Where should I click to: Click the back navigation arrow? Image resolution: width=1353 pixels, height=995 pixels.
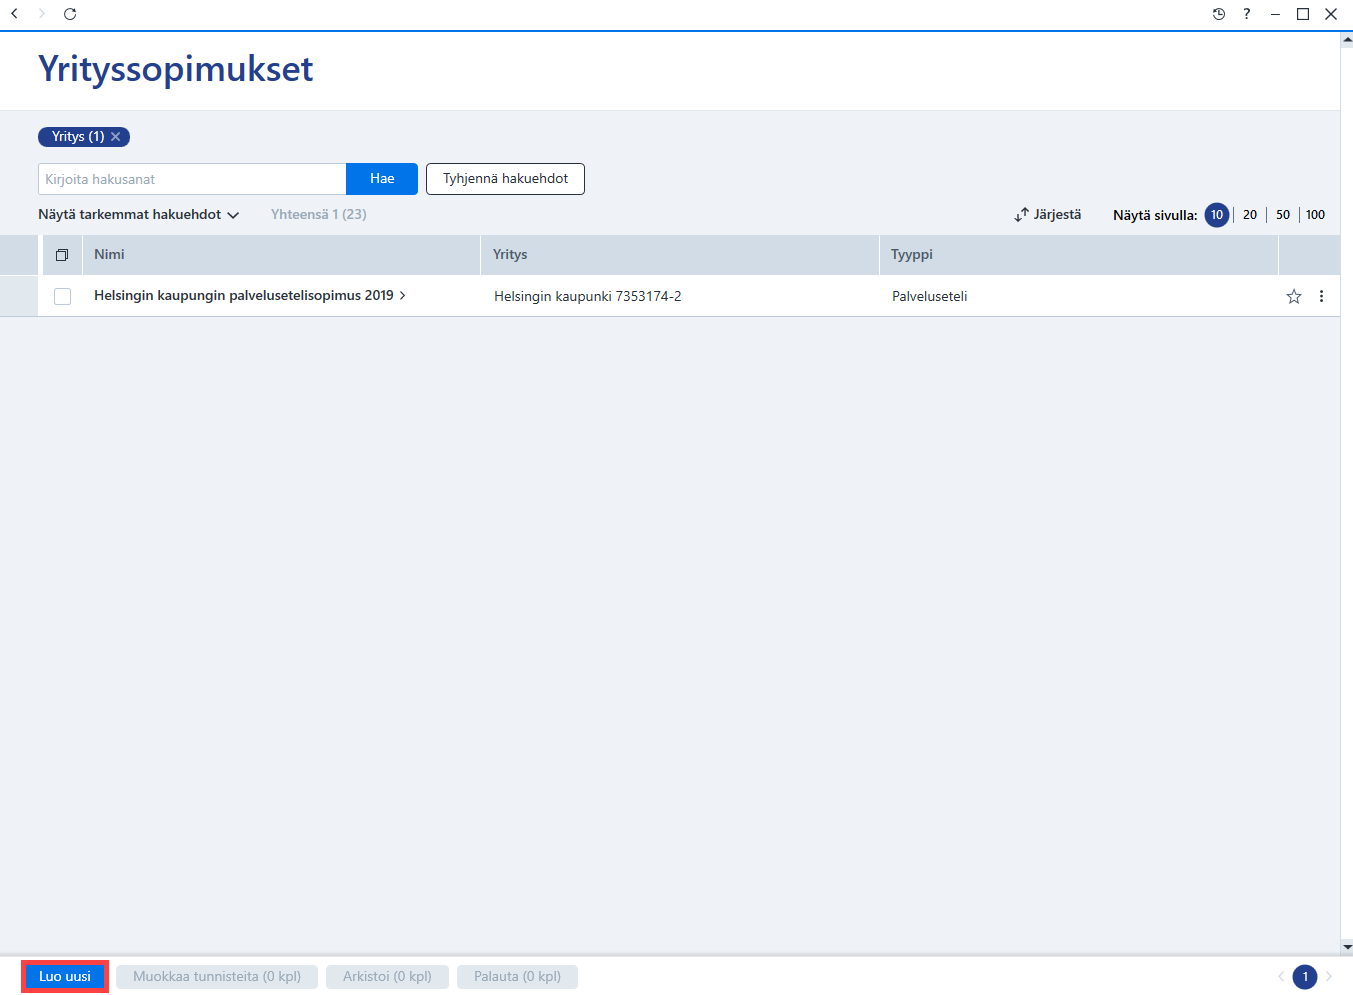[x=14, y=14]
